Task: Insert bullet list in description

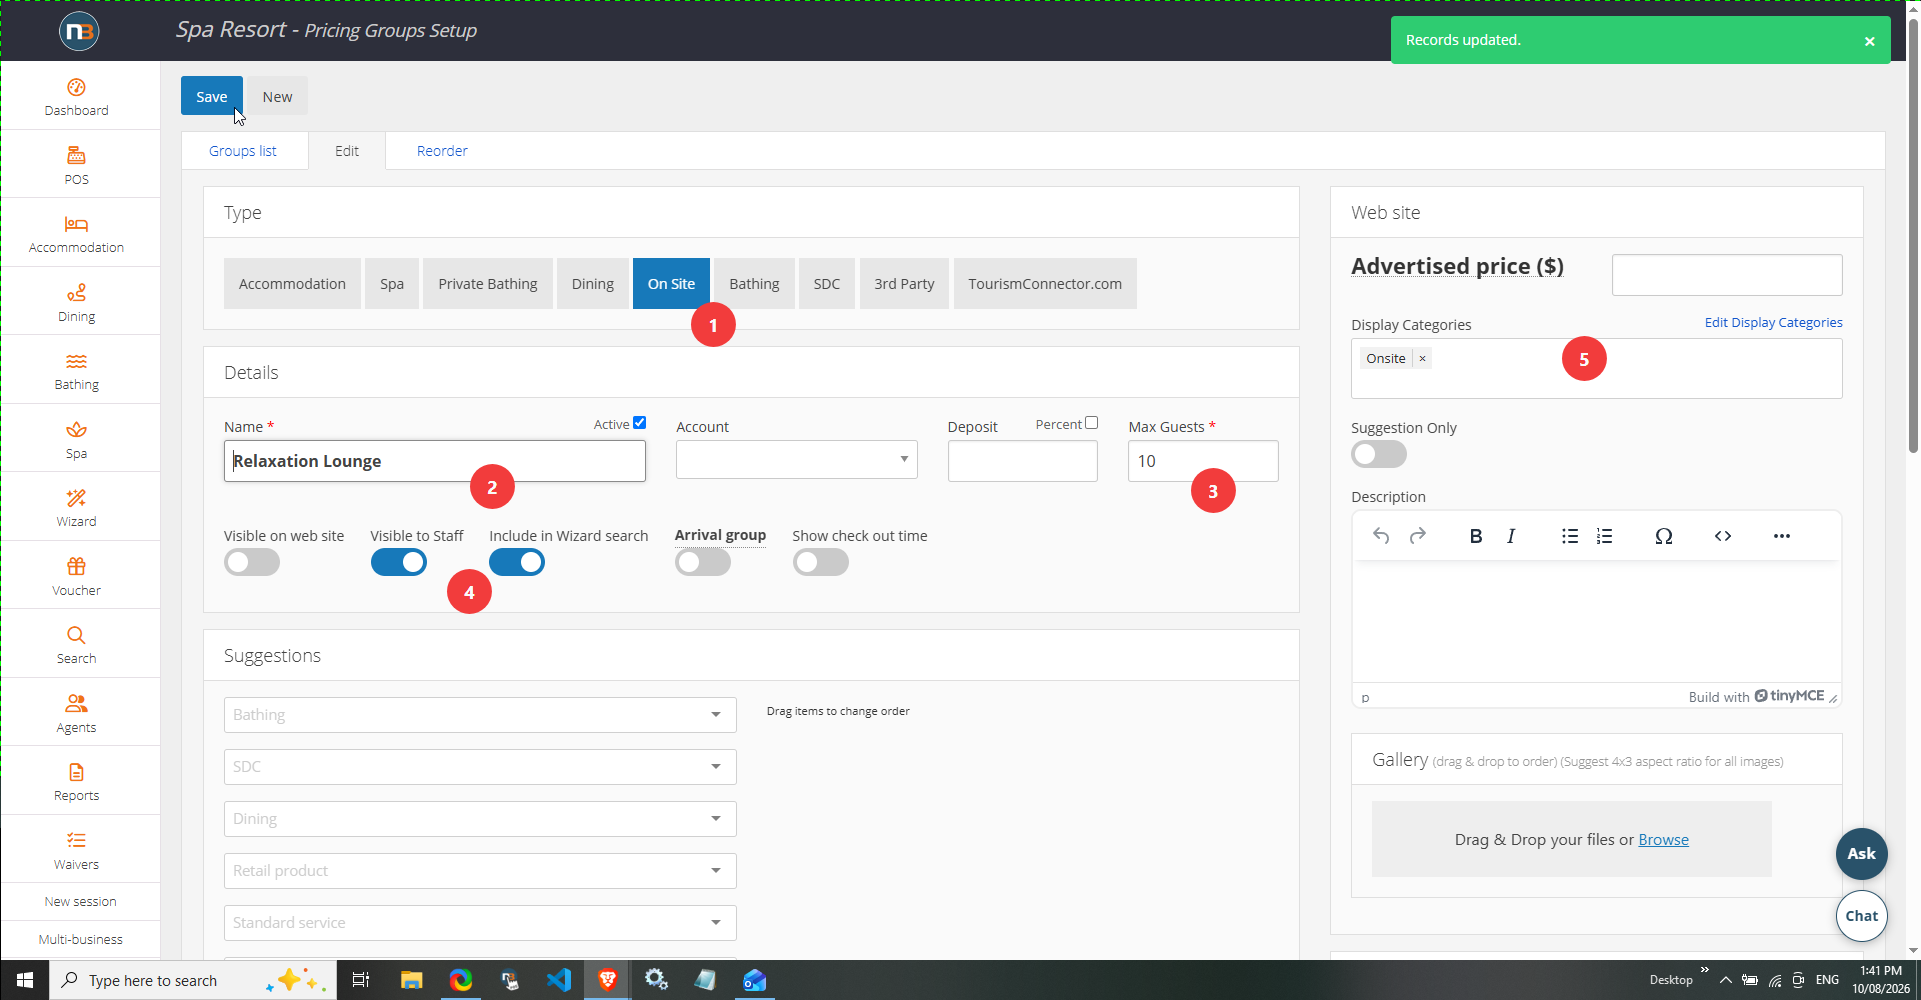Action: (x=1570, y=536)
